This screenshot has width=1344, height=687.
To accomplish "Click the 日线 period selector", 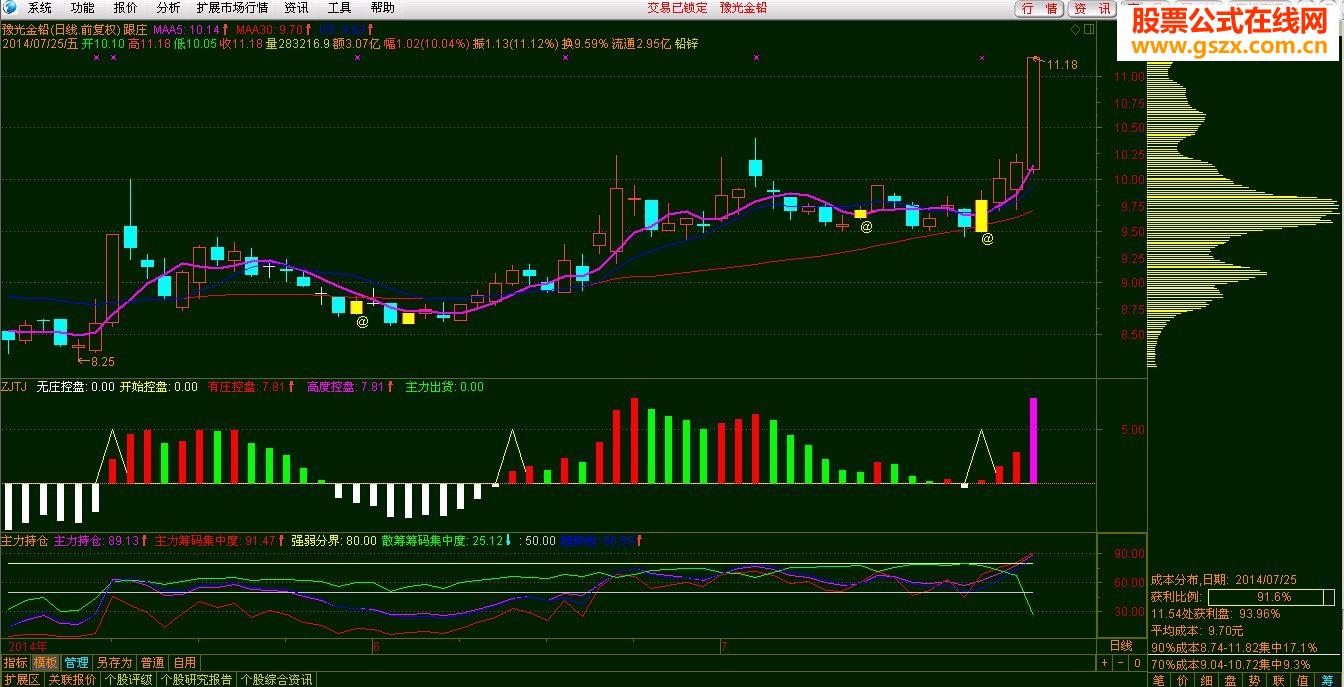I will tap(1121, 646).
